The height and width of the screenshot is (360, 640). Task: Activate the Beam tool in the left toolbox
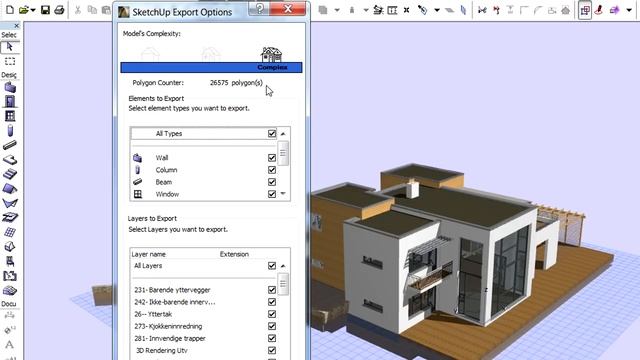point(10,145)
